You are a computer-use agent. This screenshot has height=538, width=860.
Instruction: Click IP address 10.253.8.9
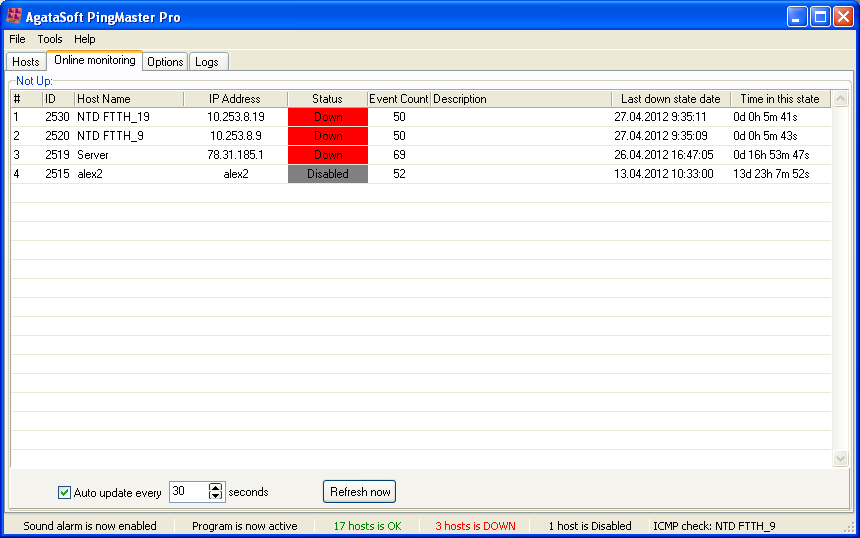point(236,135)
